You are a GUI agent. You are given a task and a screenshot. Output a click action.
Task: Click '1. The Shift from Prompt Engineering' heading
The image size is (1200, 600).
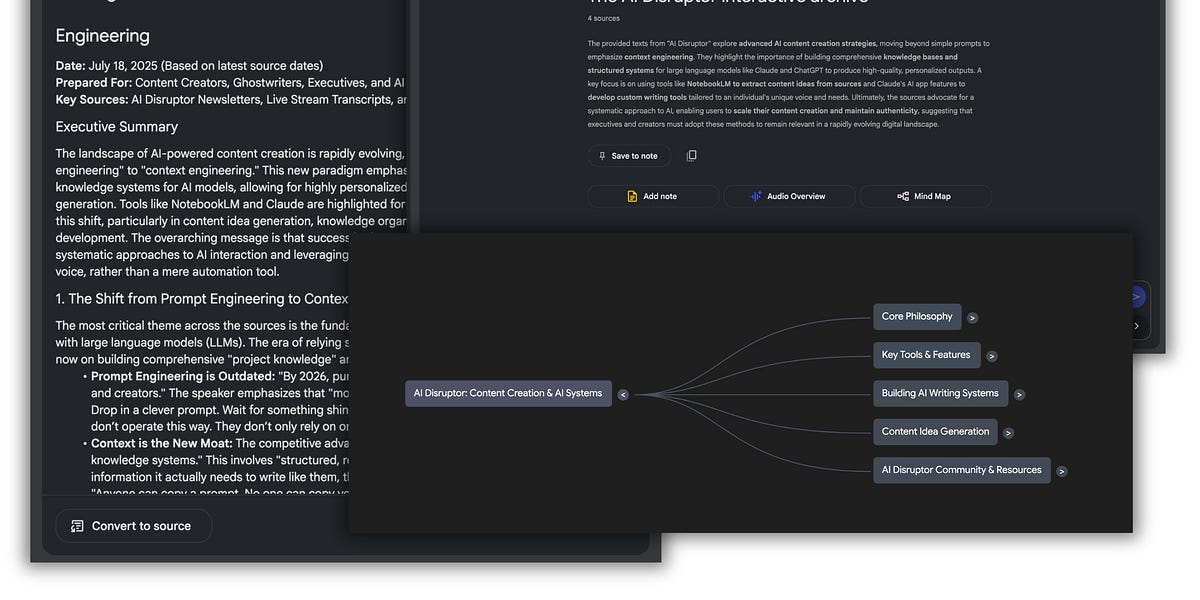[202, 299]
